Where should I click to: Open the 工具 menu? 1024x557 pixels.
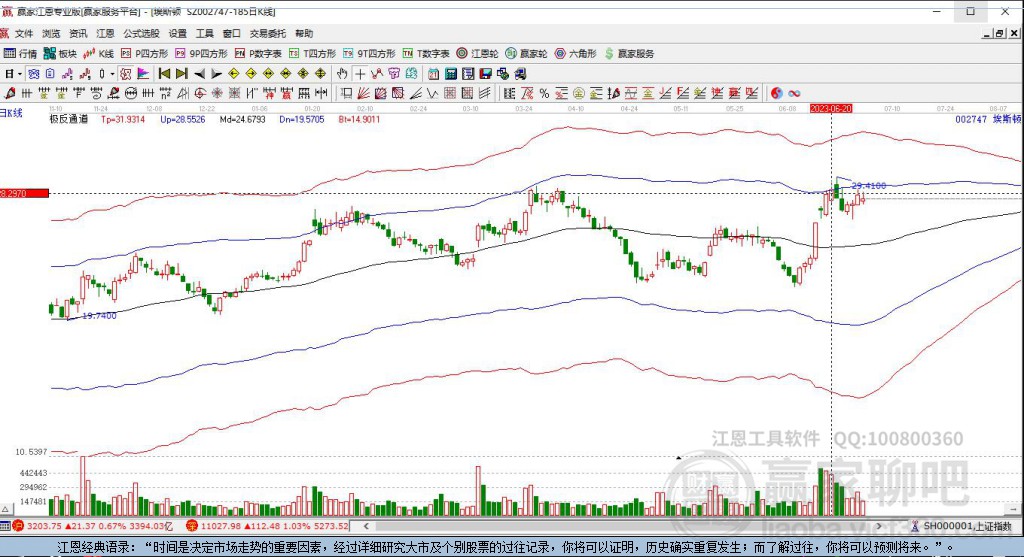(x=205, y=33)
